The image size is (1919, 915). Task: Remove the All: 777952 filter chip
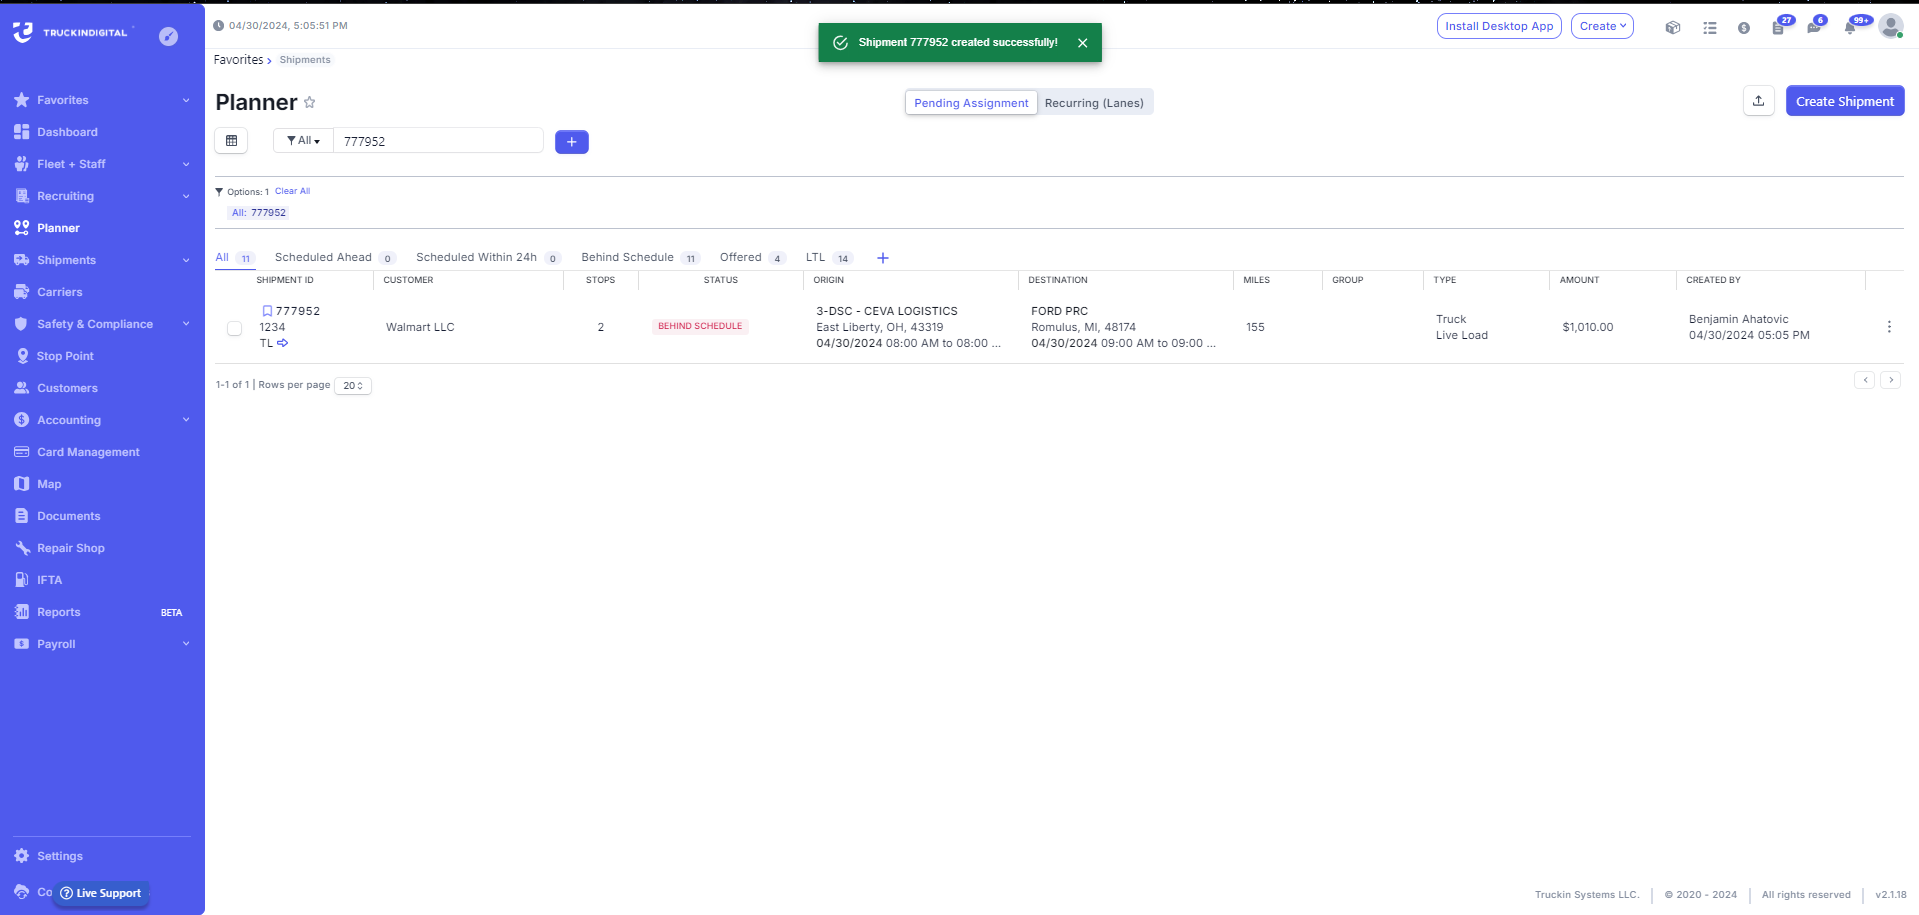[259, 213]
